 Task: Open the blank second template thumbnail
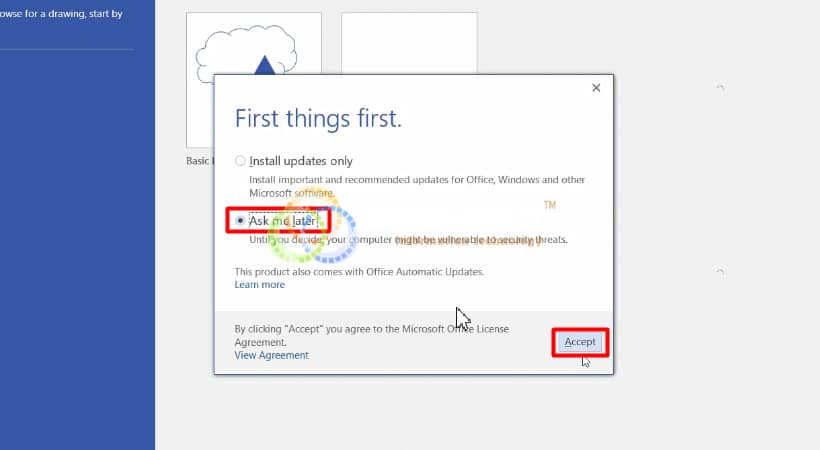pyautogui.click(x=409, y=43)
